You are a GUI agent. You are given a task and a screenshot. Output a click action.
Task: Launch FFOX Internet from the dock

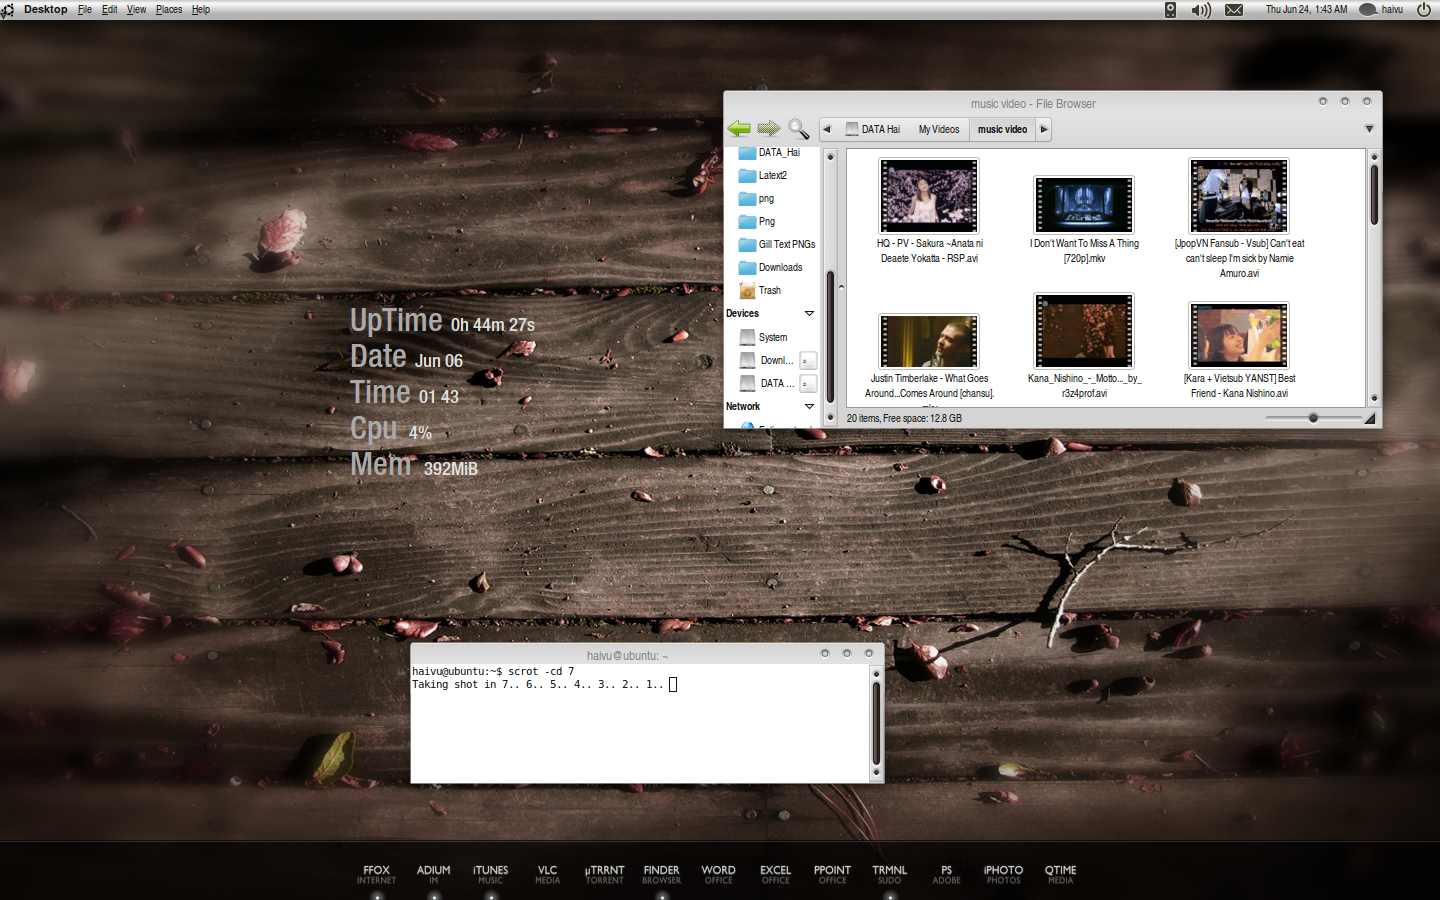coord(377,875)
